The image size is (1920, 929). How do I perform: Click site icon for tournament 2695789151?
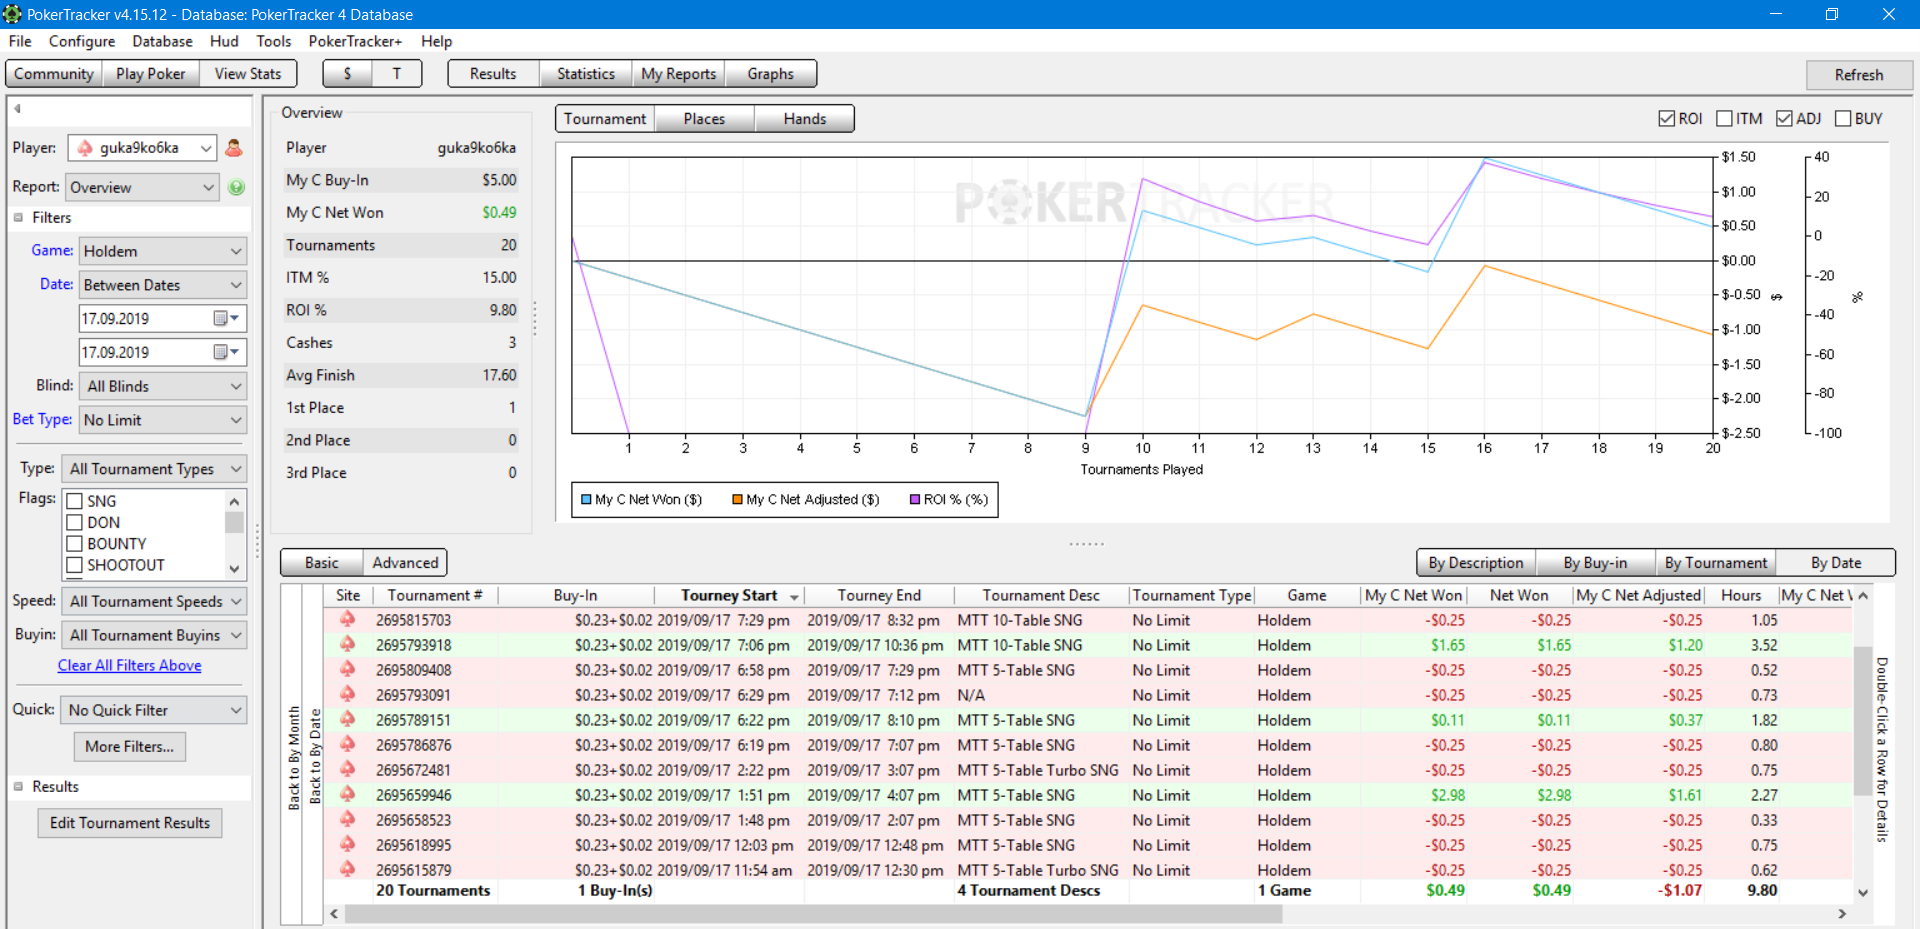click(x=348, y=720)
